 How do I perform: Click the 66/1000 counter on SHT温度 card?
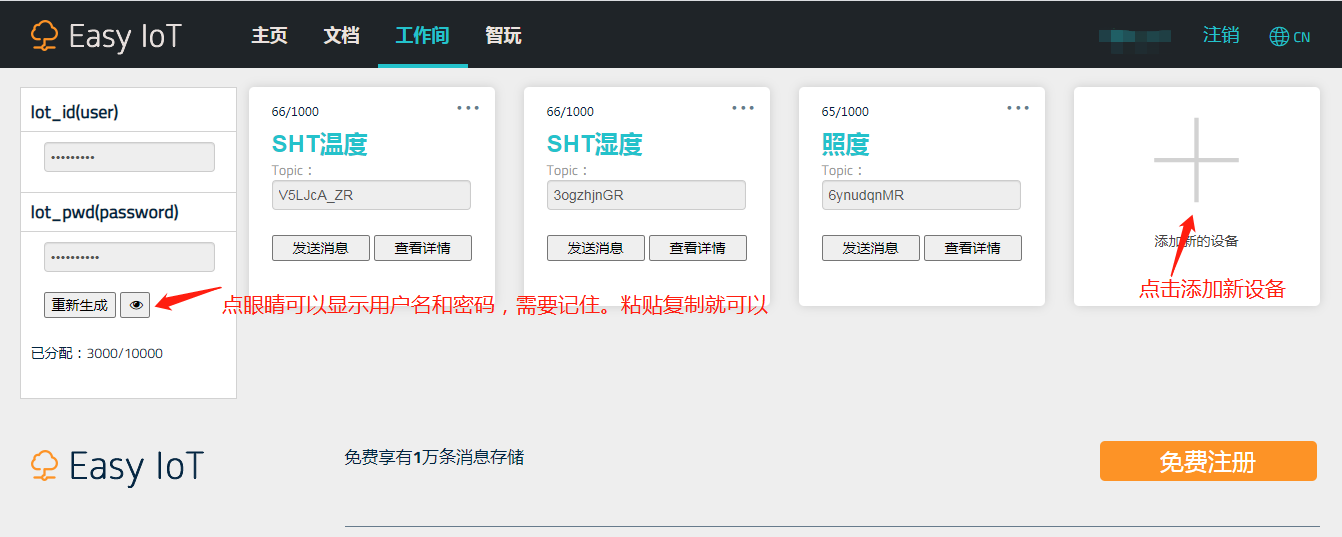click(295, 111)
